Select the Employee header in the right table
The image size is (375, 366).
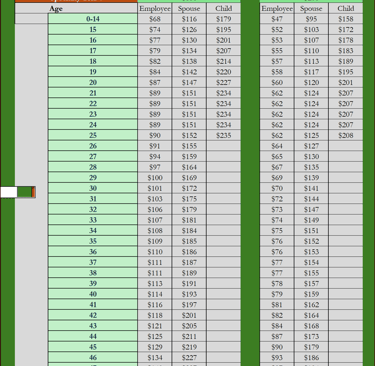277,9
